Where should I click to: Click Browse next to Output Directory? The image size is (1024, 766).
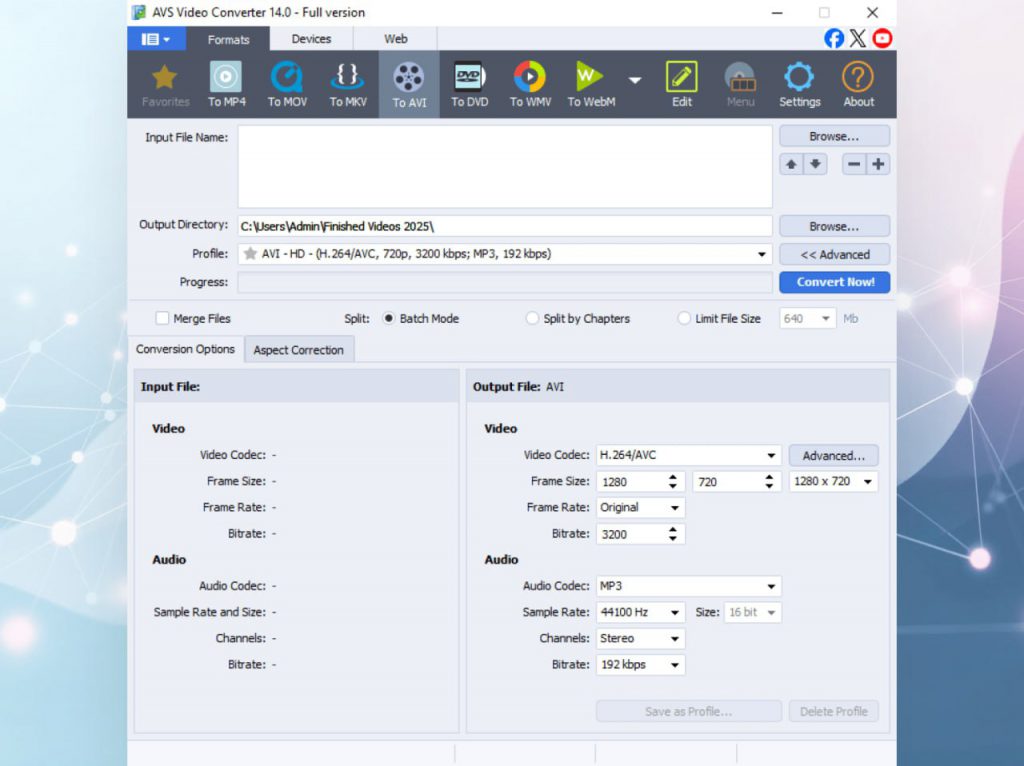834,226
